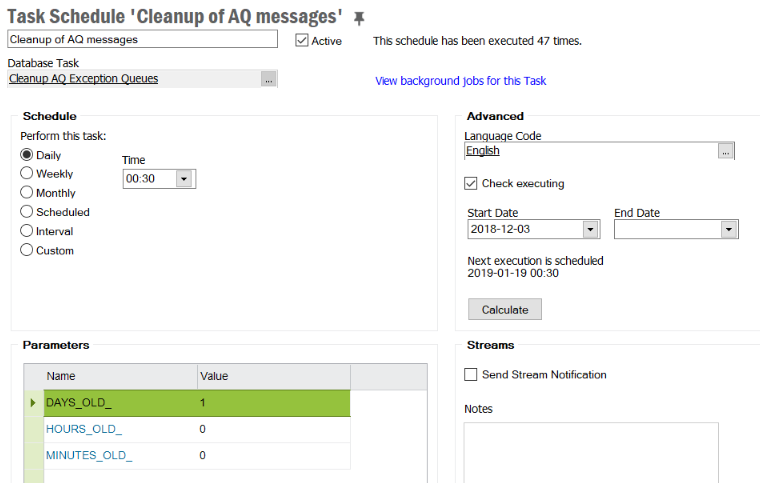This screenshot has height=483, width=760.
Task: Click inside the Notes text area
Action: [590, 450]
